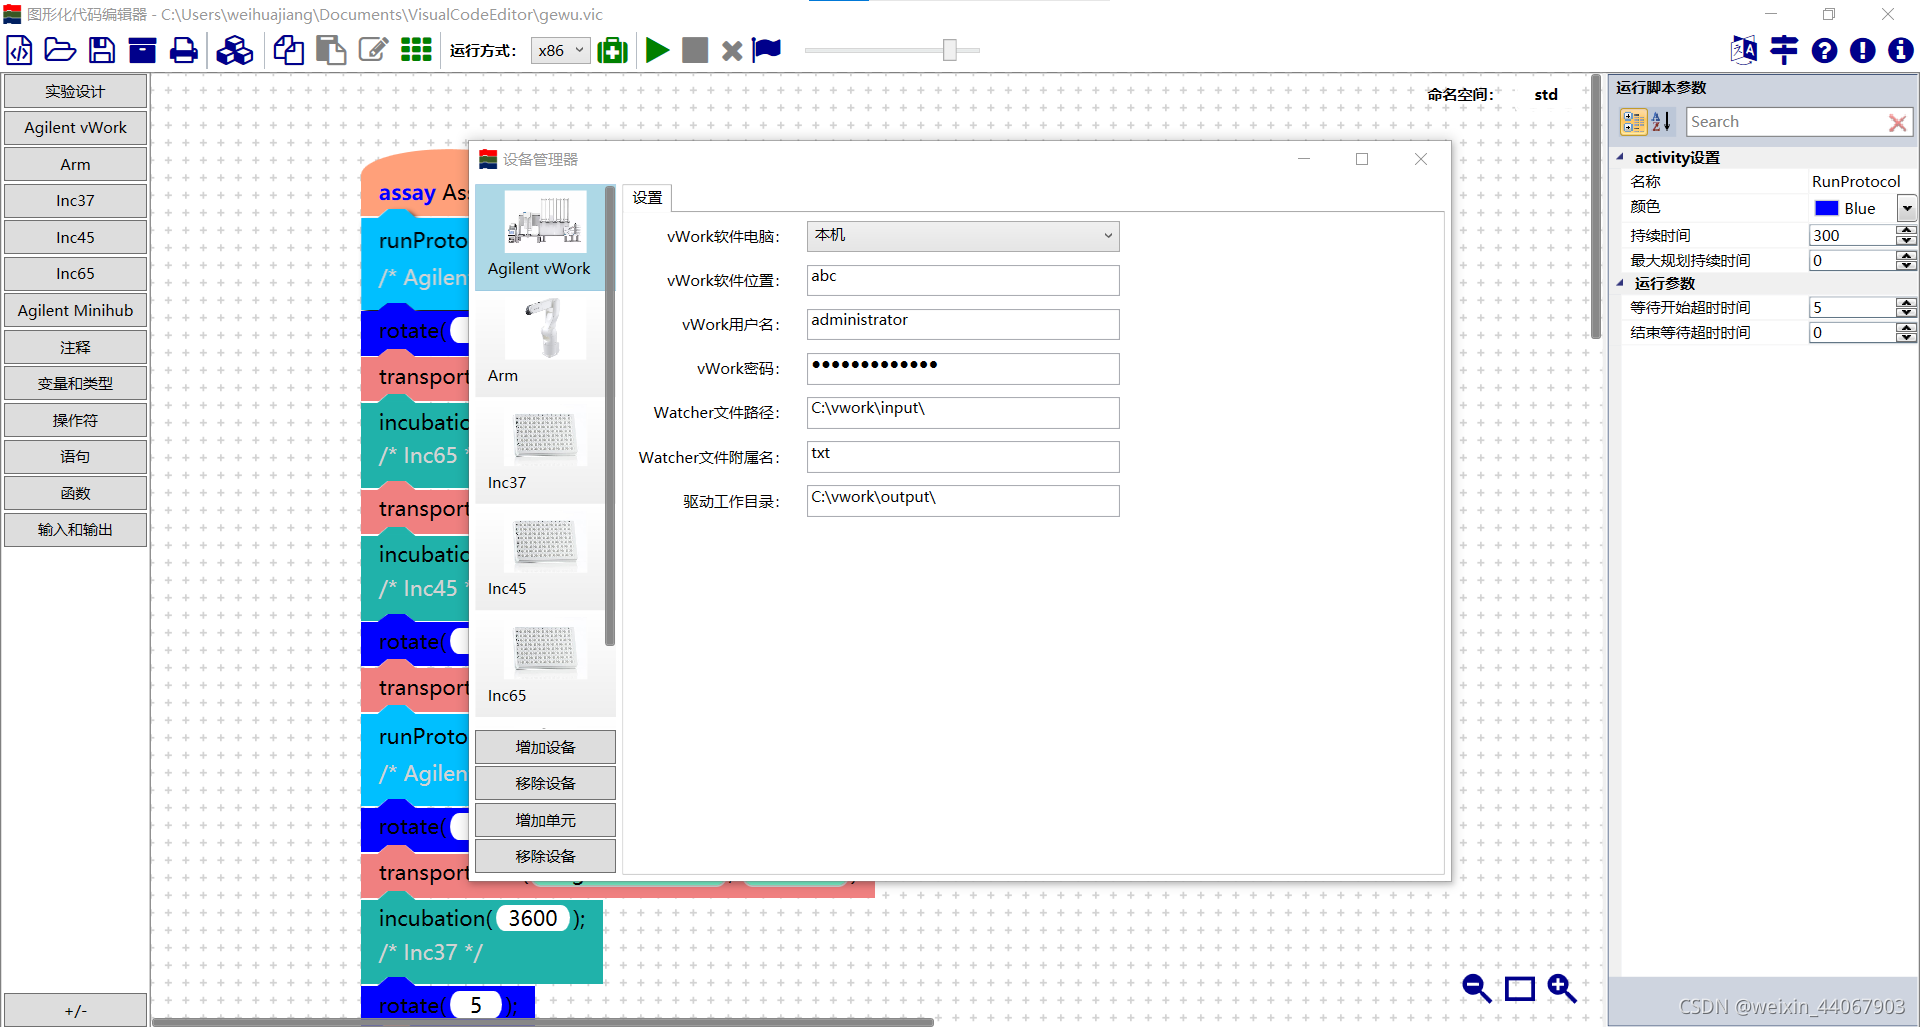The image size is (1920, 1027).
Task: Select the Inc37 device thumbnail
Action: pos(540,450)
